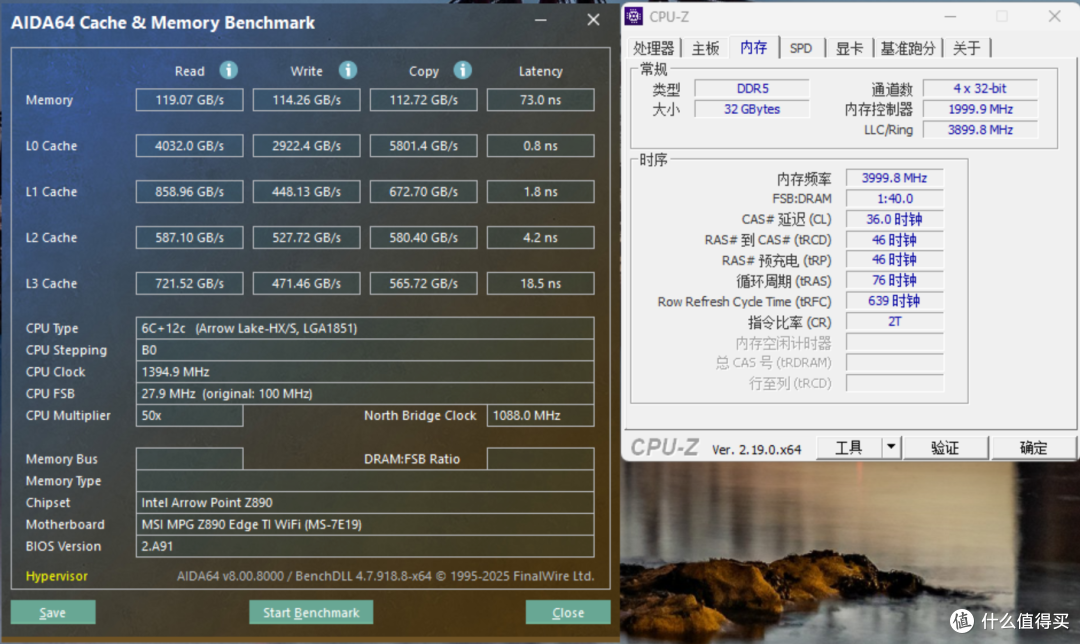Click the green Close button in AIDA64
1080x644 pixels.
pos(568,612)
